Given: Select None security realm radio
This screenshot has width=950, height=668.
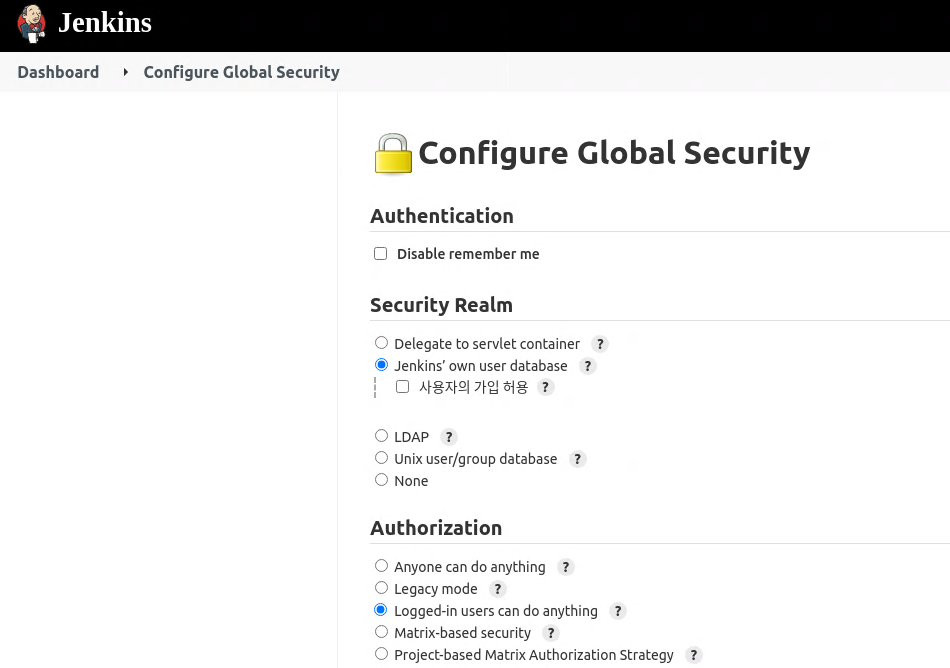Looking at the screenshot, I should tap(381, 480).
